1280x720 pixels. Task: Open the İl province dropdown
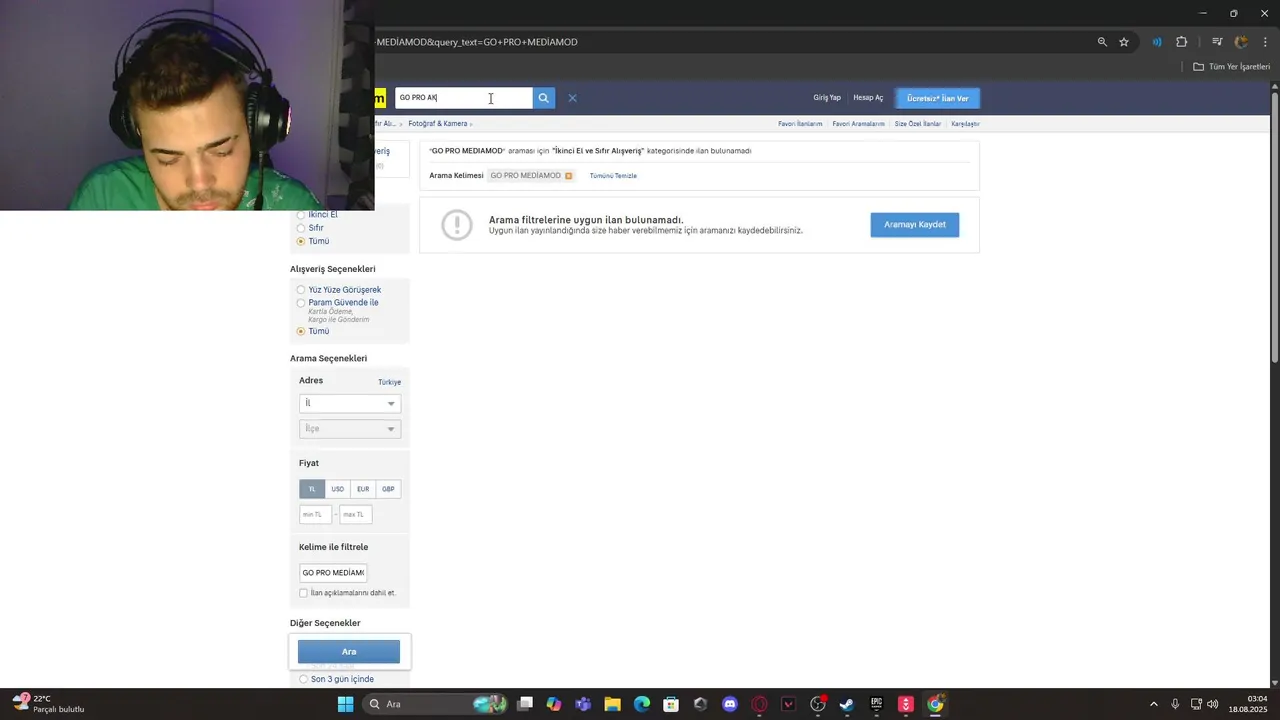[350, 403]
